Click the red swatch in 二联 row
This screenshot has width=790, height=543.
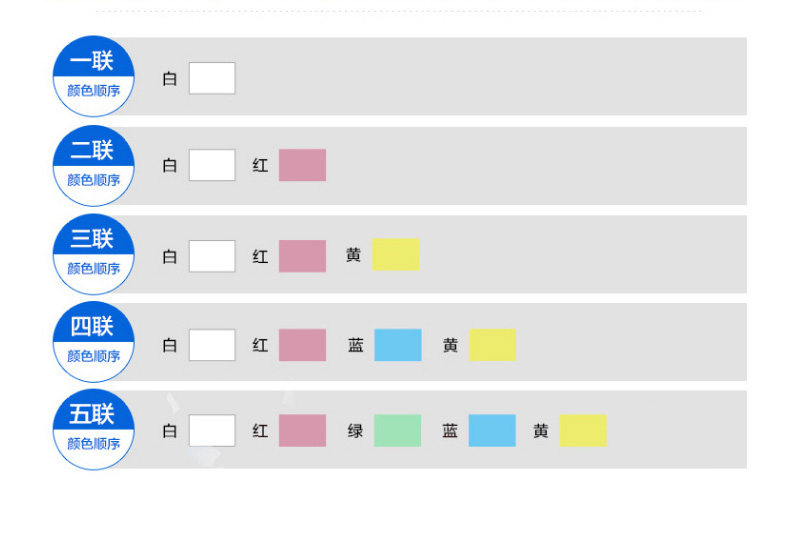click(x=302, y=165)
